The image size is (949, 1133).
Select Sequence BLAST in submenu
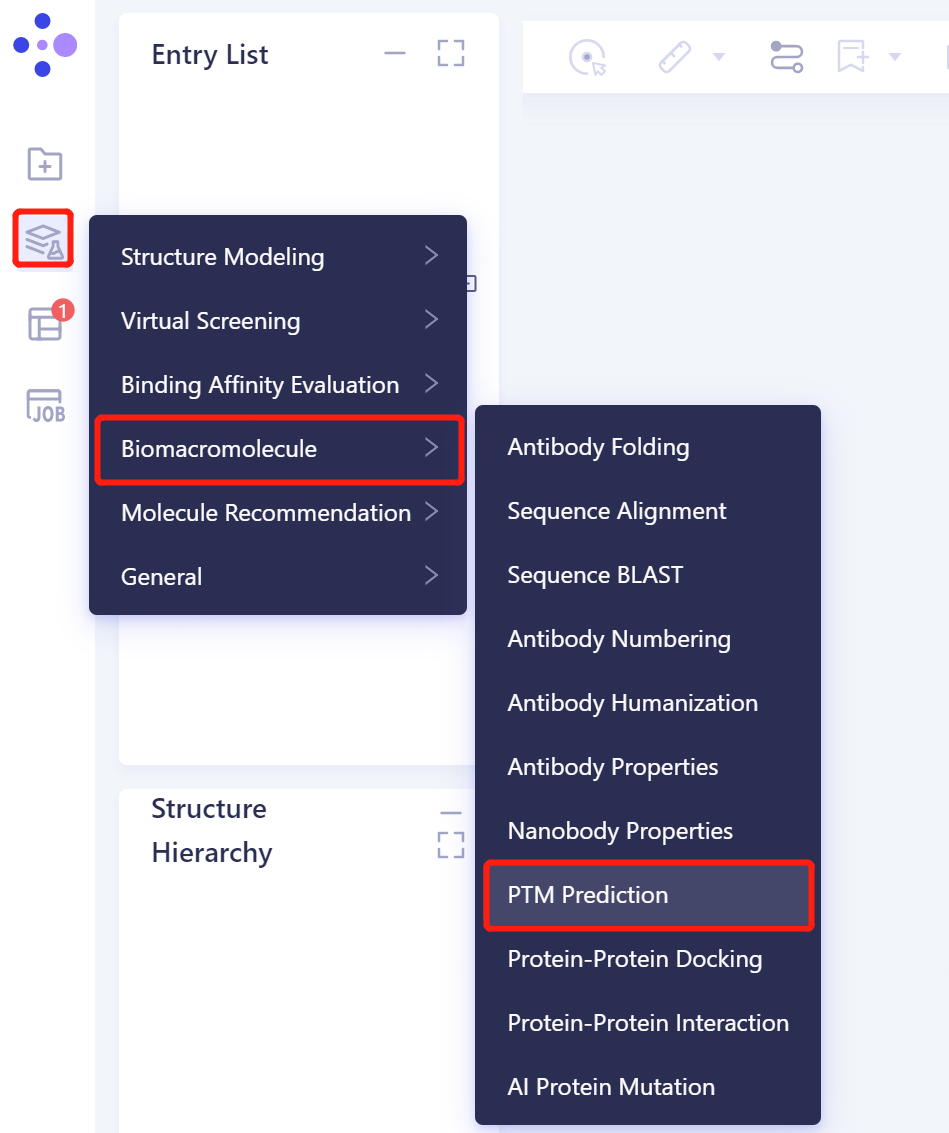coord(594,575)
